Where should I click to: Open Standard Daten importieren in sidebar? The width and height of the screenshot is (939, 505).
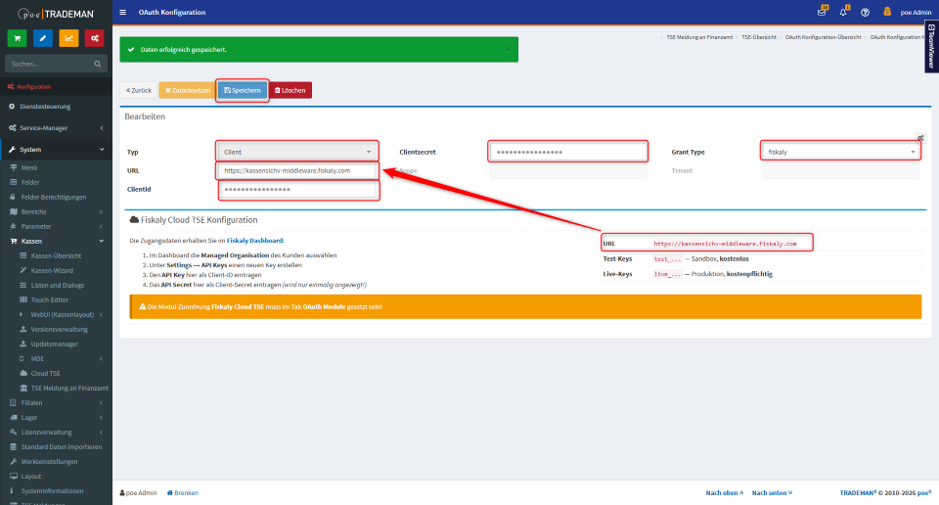[56, 447]
